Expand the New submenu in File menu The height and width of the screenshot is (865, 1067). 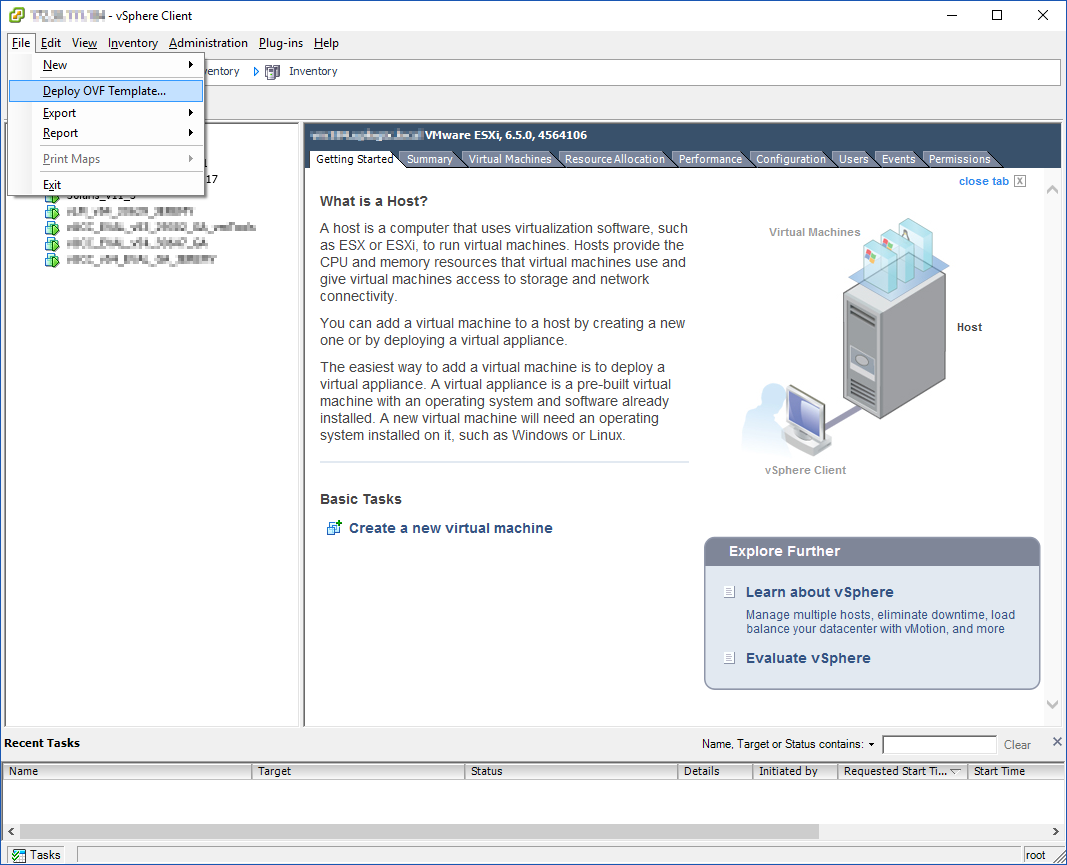coord(191,65)
